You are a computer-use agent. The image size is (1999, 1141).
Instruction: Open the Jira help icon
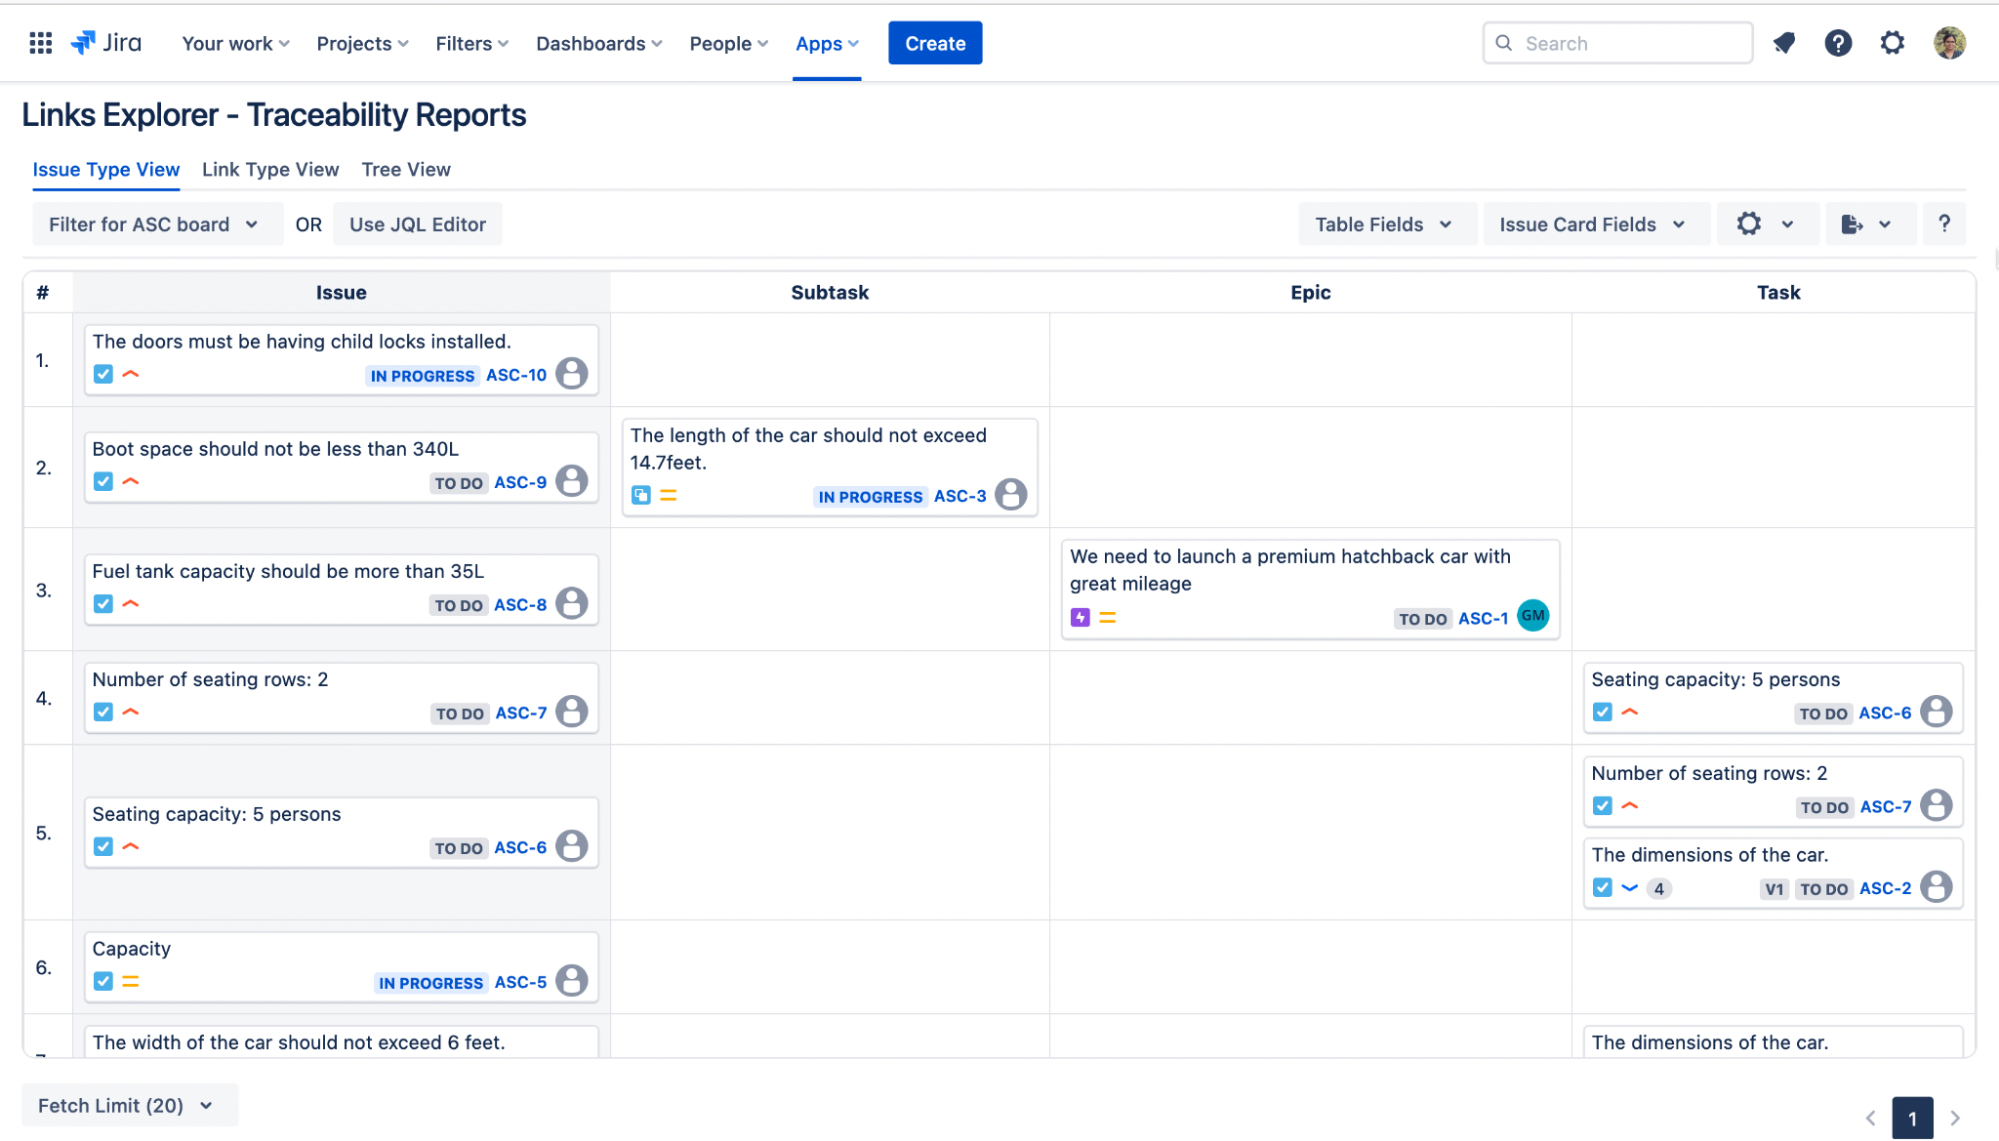(x=1838, y=43)
